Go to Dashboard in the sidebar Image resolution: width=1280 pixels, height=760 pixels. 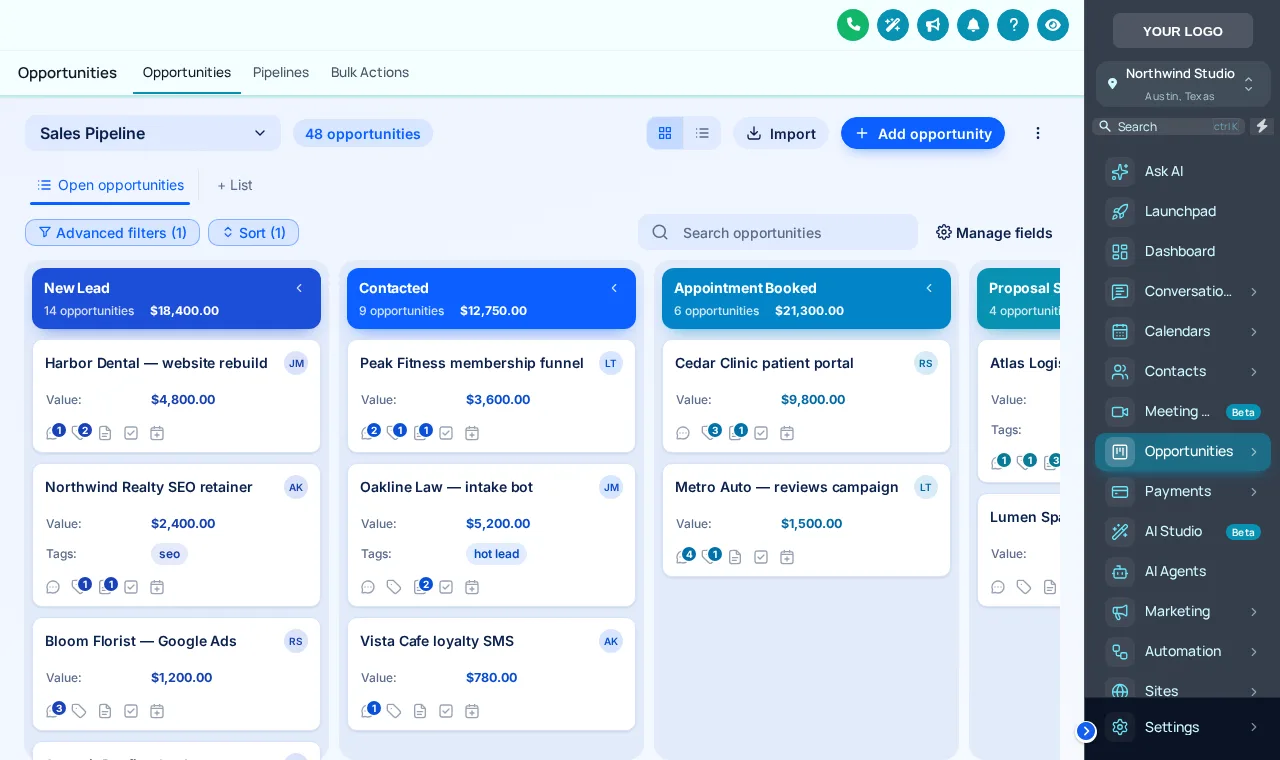[1183, 251]
